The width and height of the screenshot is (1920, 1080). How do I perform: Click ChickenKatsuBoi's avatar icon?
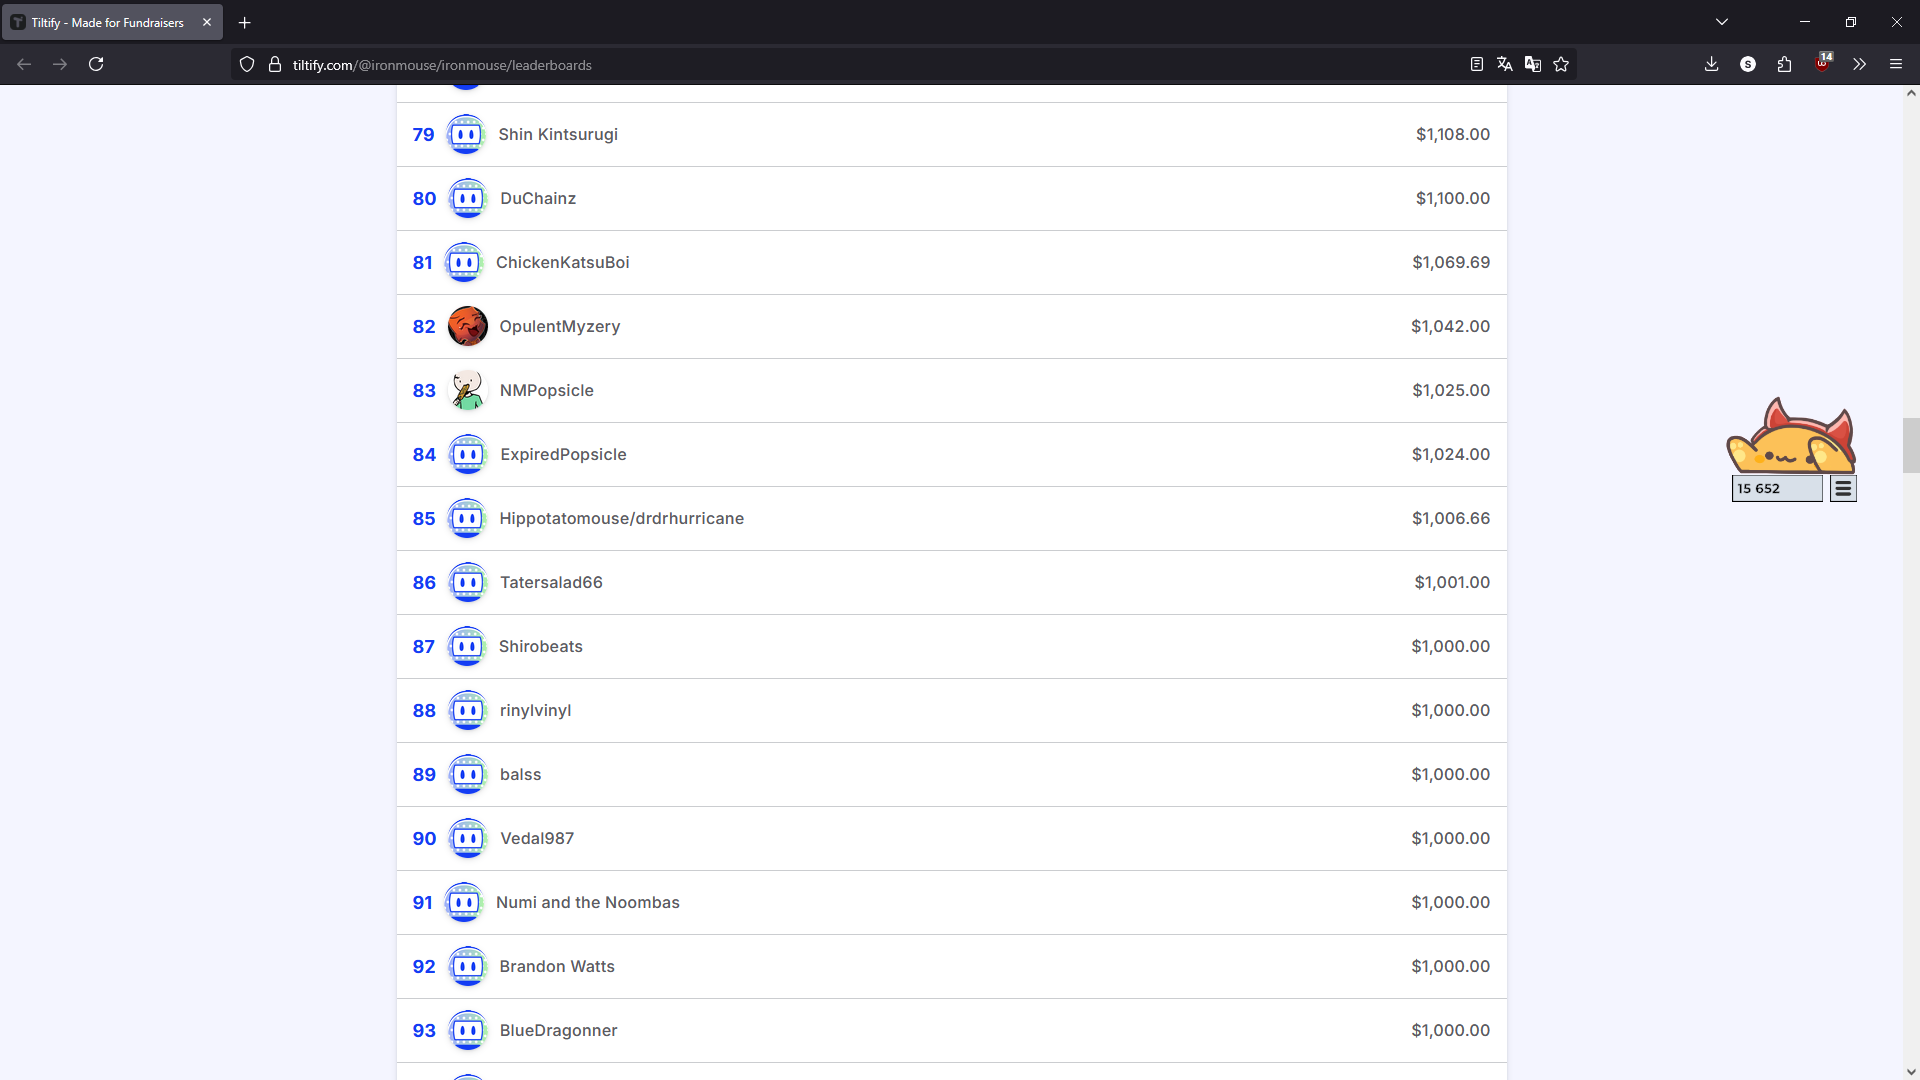pos(464,262)
